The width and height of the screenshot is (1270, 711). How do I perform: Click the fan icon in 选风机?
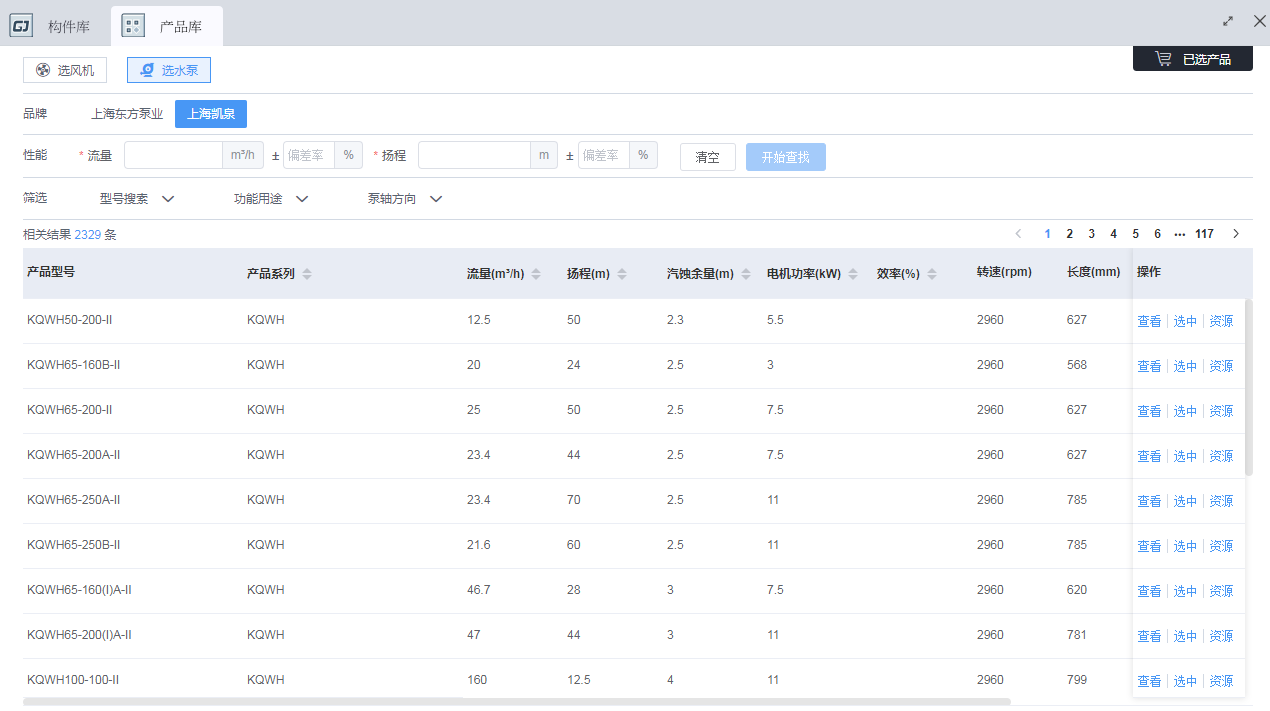tap(43, 70)
